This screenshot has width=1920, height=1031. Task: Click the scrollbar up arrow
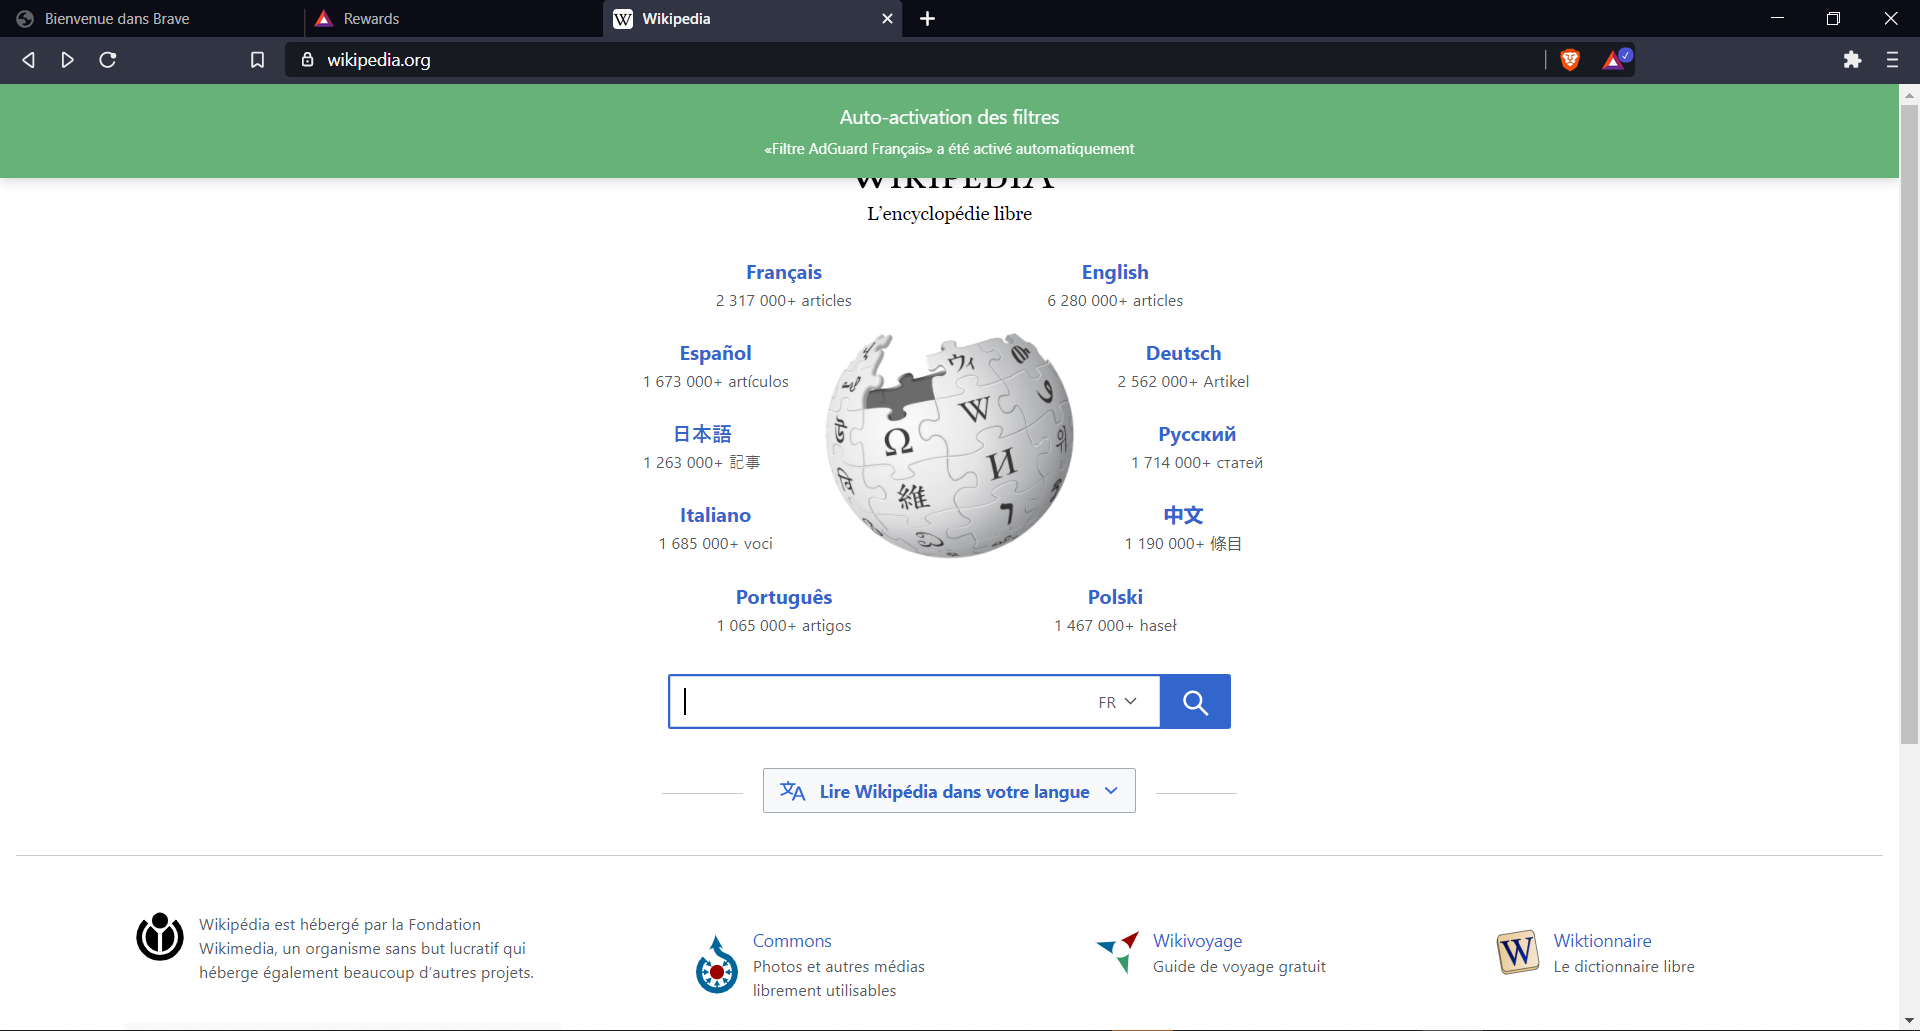pos(1910,95)
